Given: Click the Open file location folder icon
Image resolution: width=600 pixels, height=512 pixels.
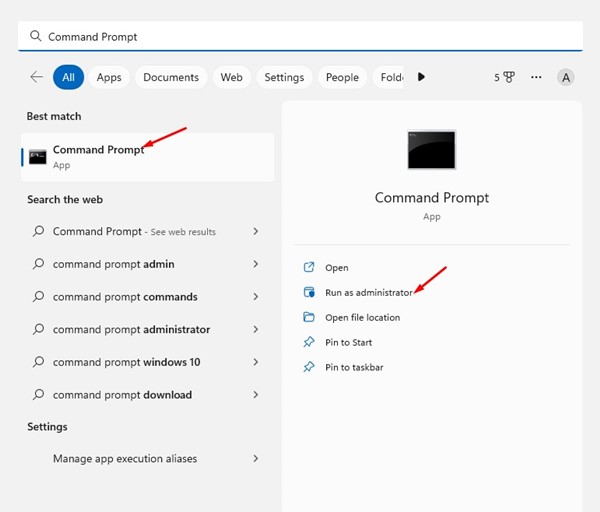Looking at the screenshot, I should (309, 318).
